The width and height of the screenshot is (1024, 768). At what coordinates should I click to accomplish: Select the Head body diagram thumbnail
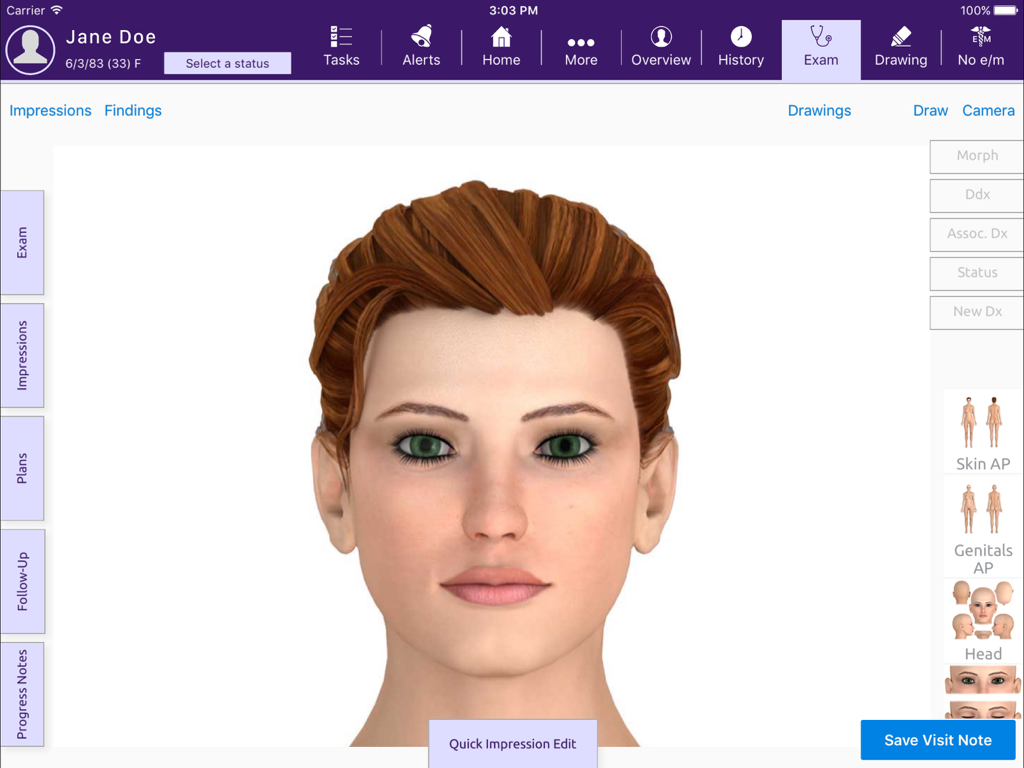[982, 620]
